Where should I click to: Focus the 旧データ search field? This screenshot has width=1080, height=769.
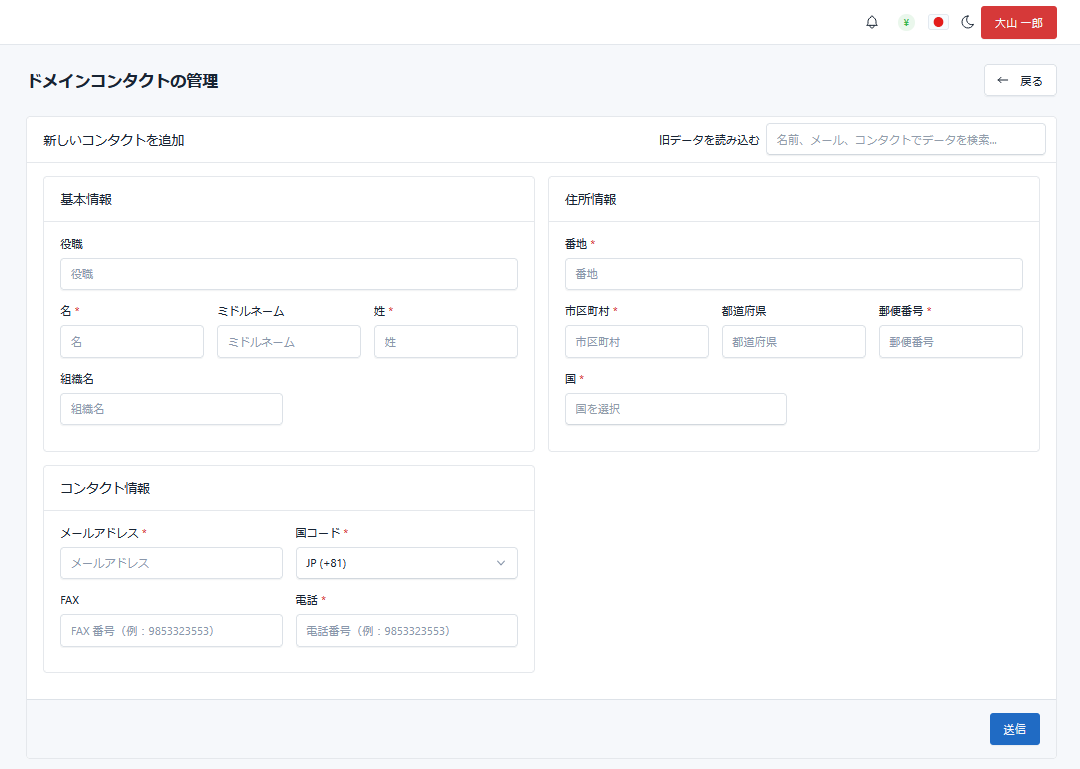[x=905, y=140]
